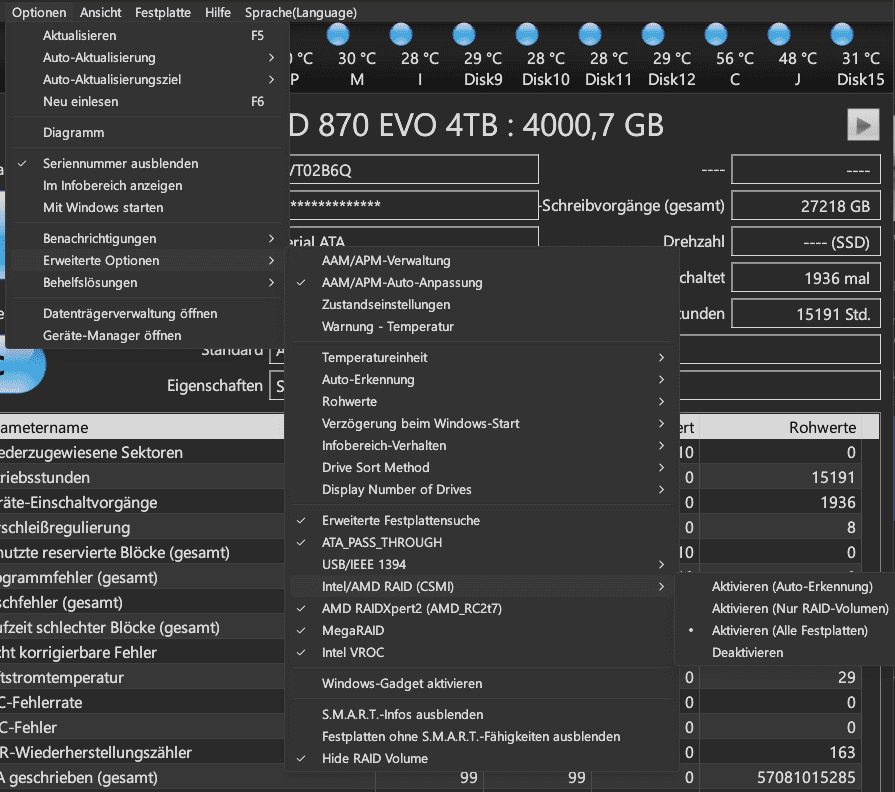Screen dimensions: 895x792
Task: Toggle Intel VROC support
Action: tap(481, 652)
